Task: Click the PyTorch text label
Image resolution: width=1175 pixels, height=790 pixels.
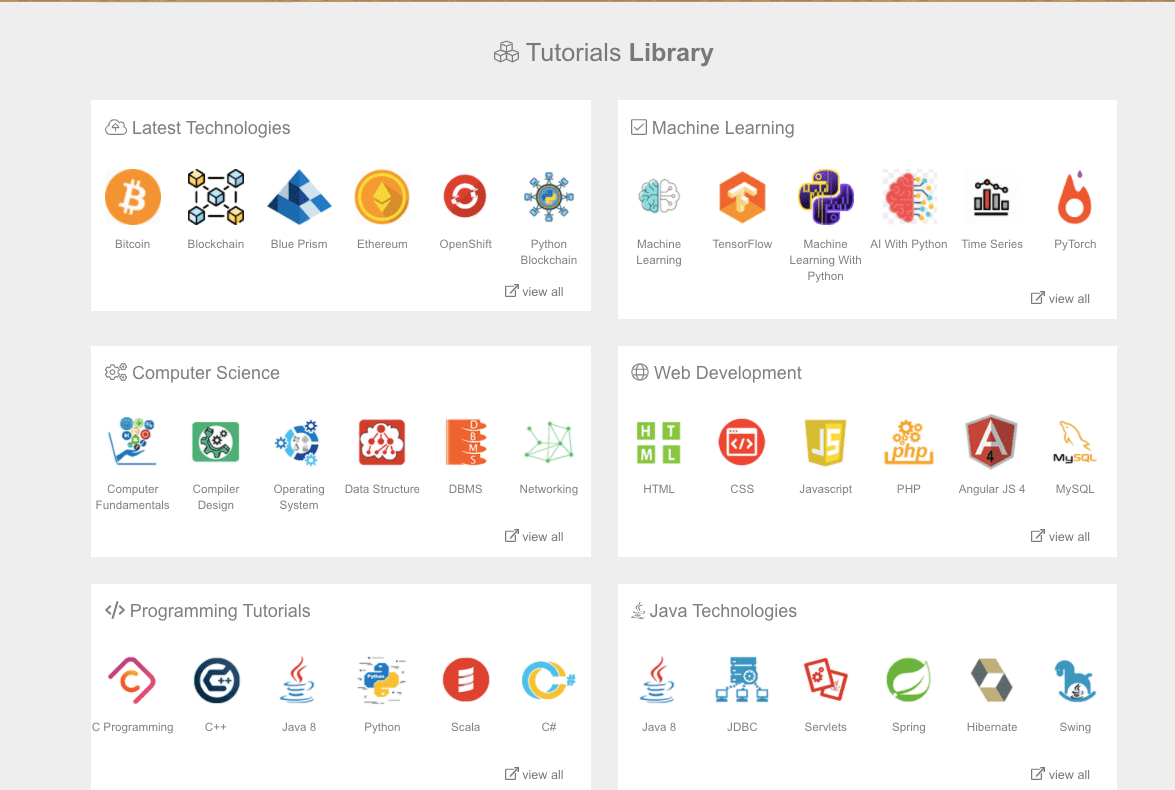Action: pos(1075,244)
